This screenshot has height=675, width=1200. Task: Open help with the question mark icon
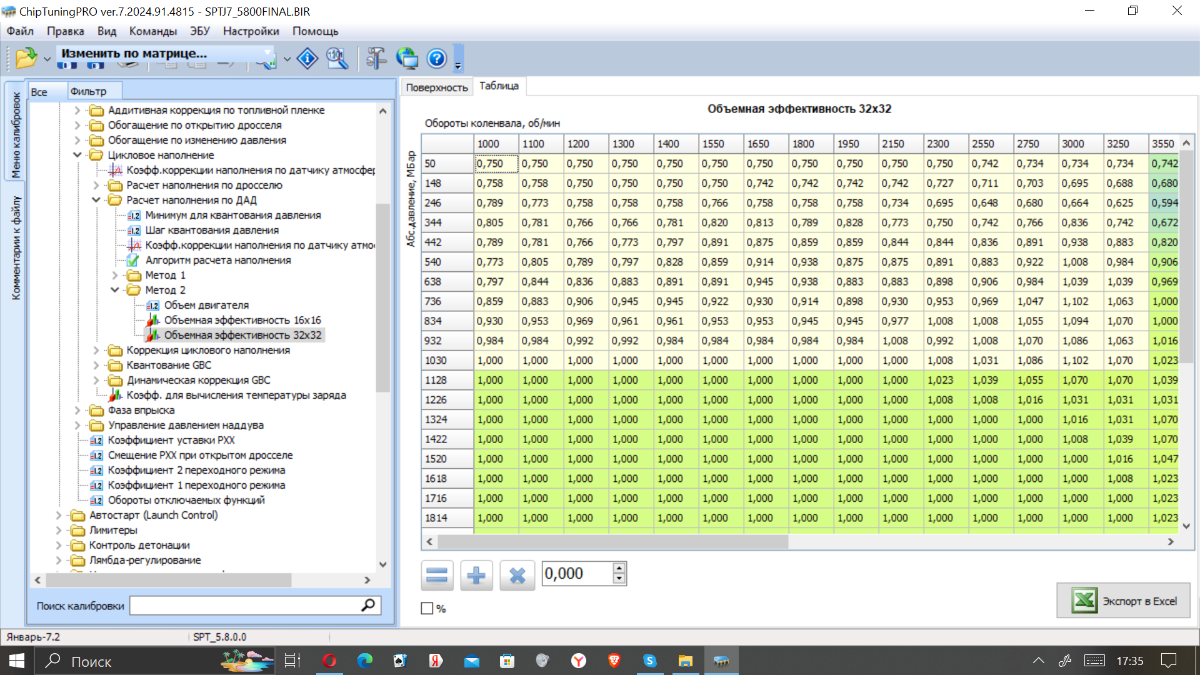point(436,58)
